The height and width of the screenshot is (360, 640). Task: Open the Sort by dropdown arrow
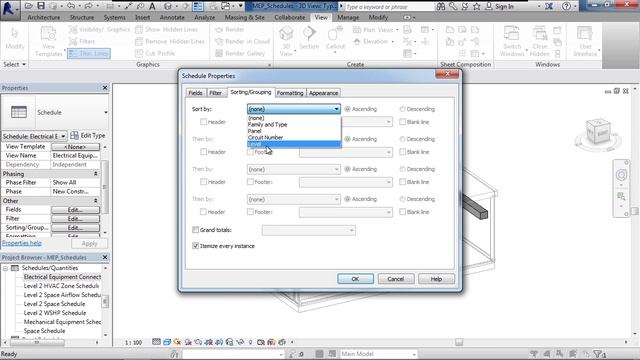(x=336, y=109)
